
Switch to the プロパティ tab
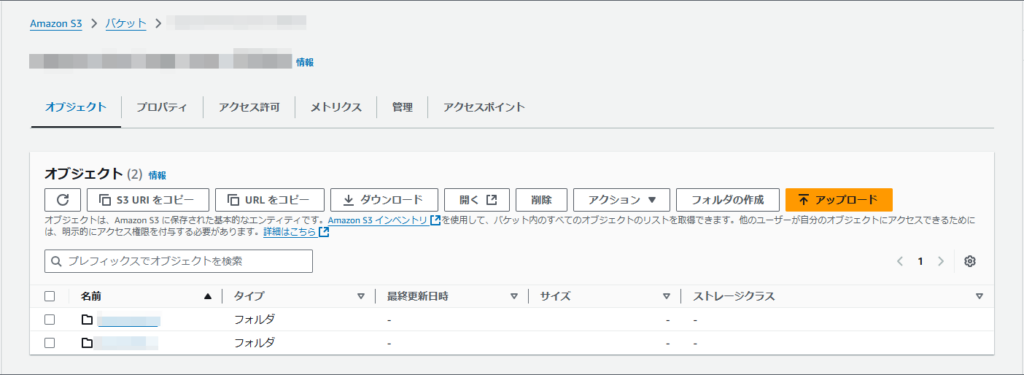tap(161, 107)
